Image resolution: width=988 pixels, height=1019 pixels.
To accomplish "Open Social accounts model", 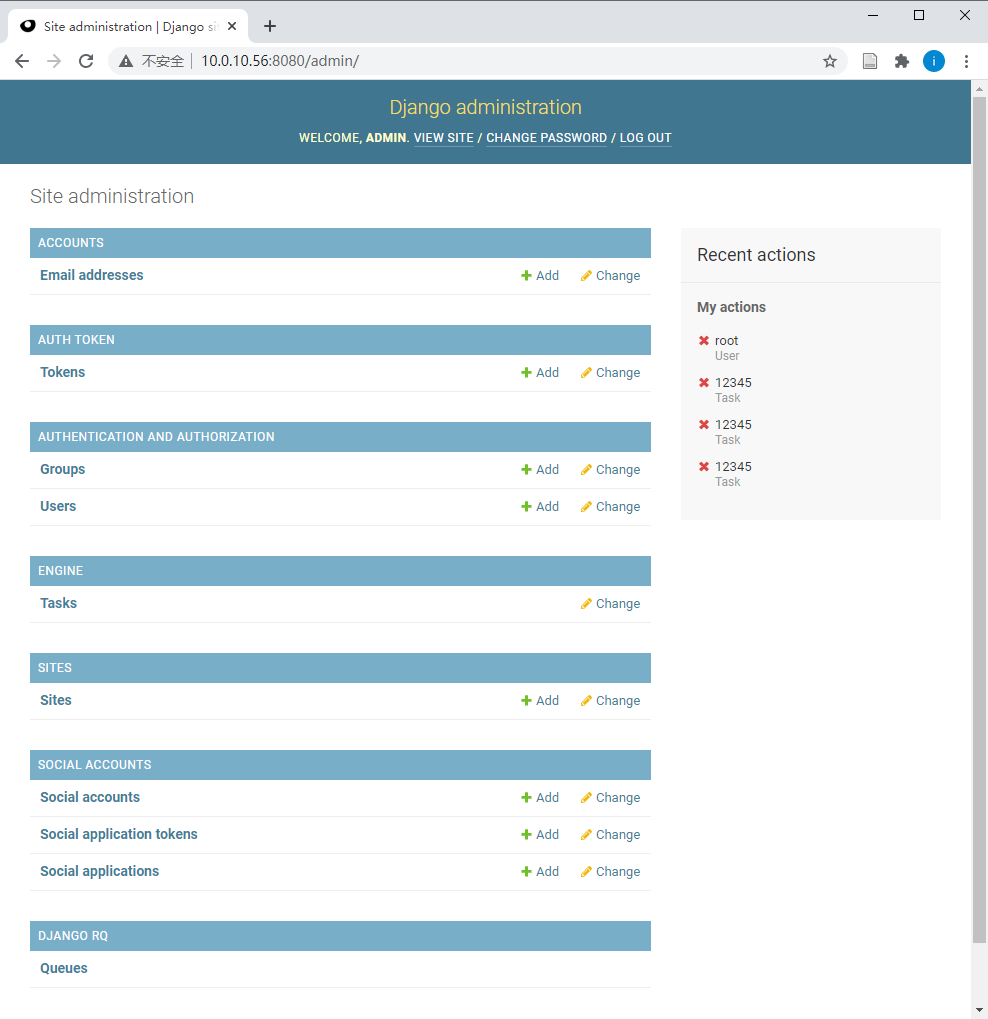I will [90, 797].
